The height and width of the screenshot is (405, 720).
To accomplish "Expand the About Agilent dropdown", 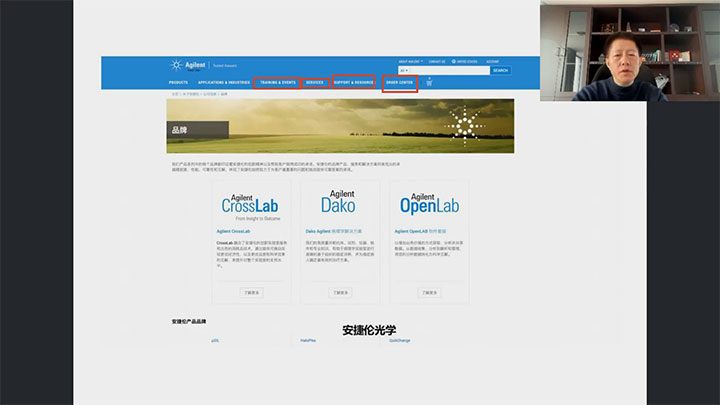I will pyautogui.click(x=410, y=61).
